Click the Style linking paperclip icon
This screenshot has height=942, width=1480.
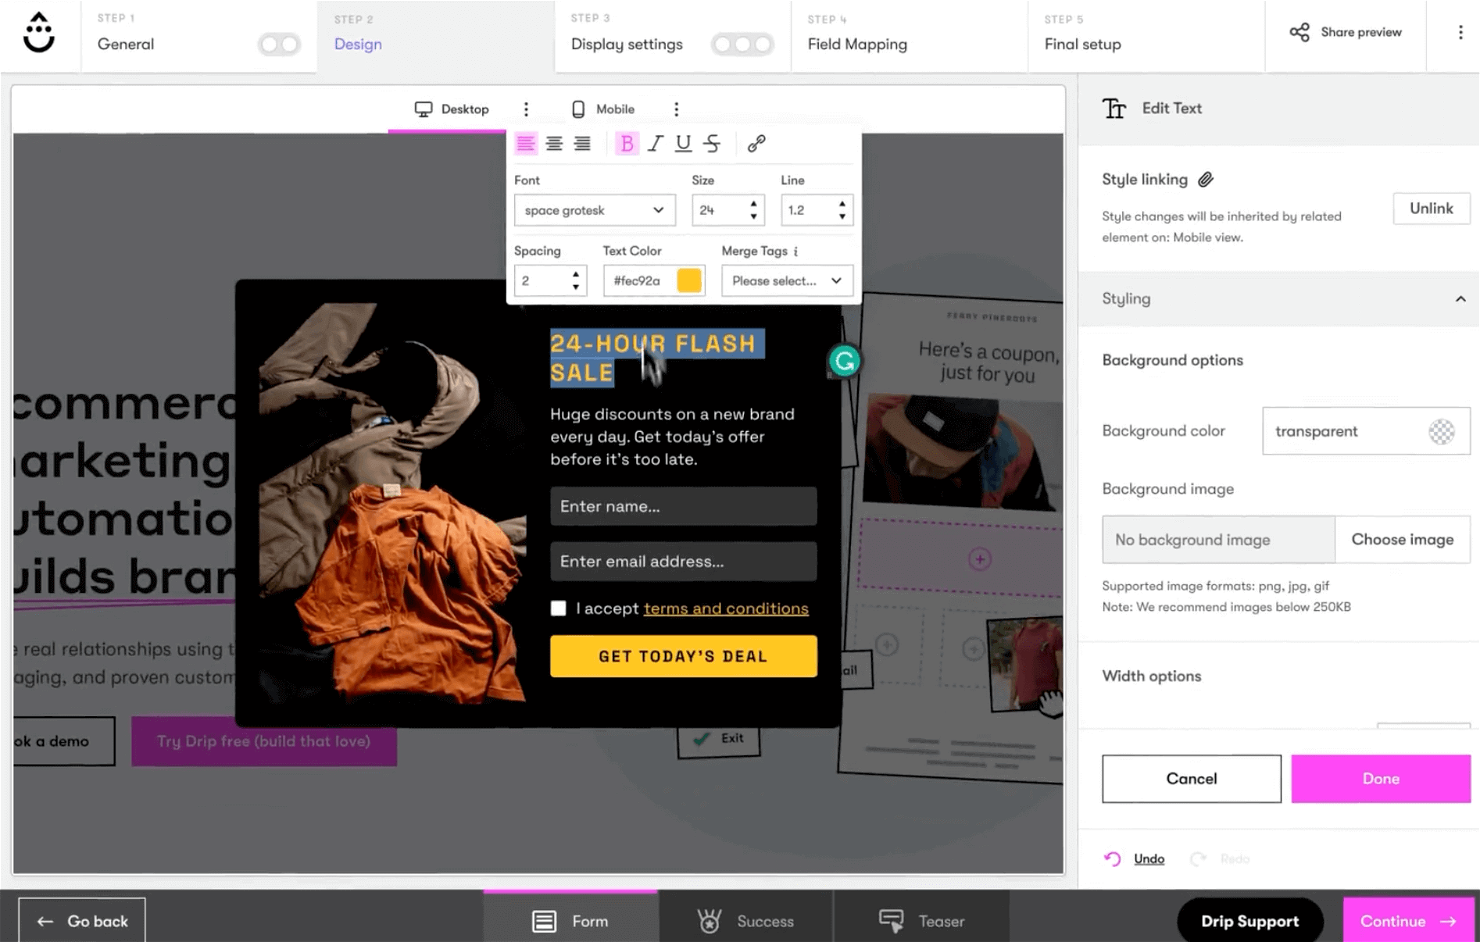click(x=1206, y=180)
